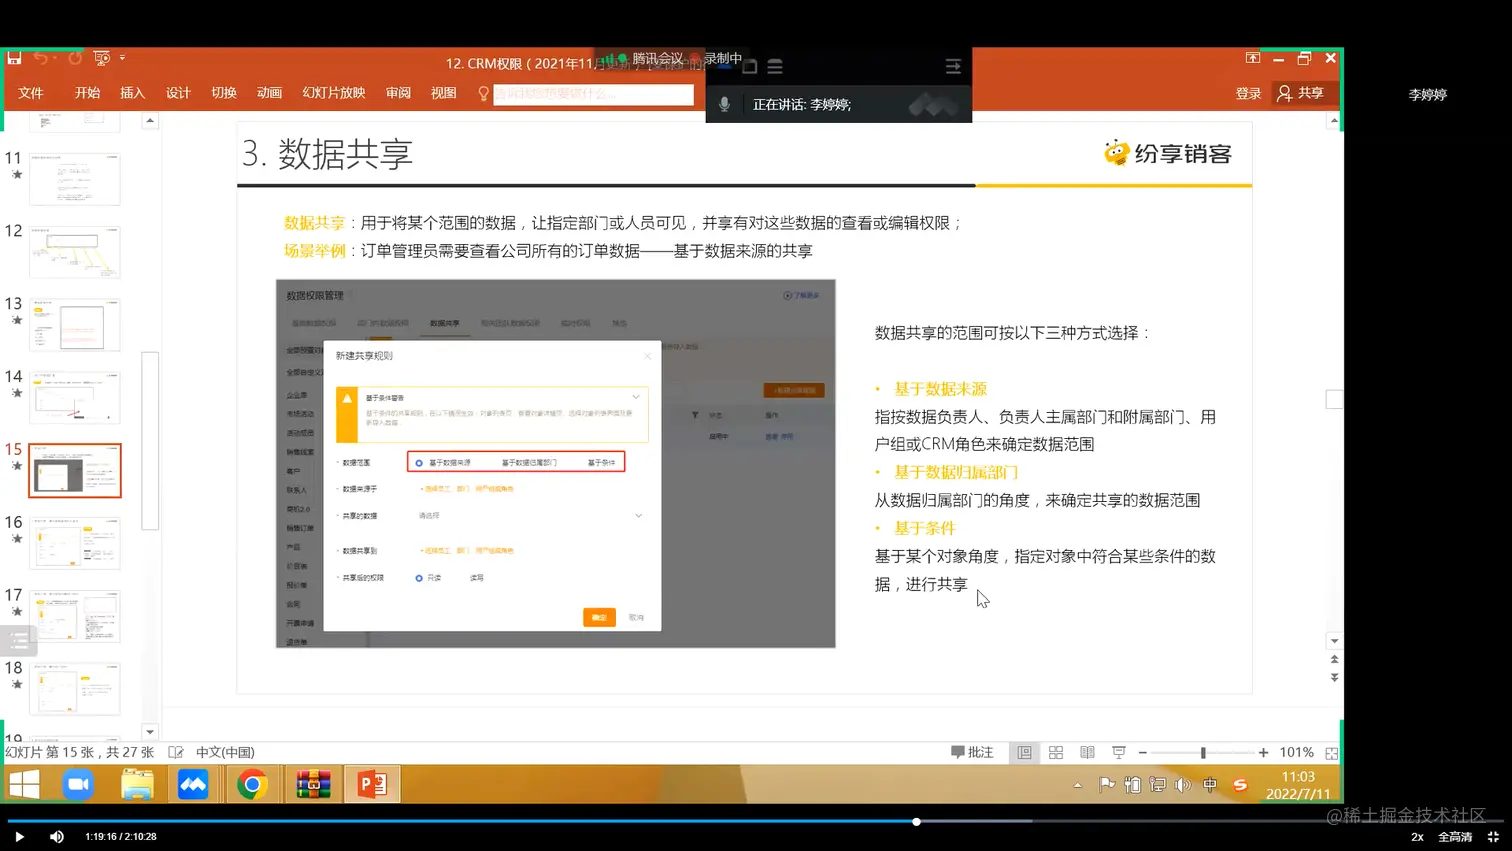The height and width of the screenshot is (851, 1512).
Task: Switch to the 开始 ribbon tab
Action: 87,93
